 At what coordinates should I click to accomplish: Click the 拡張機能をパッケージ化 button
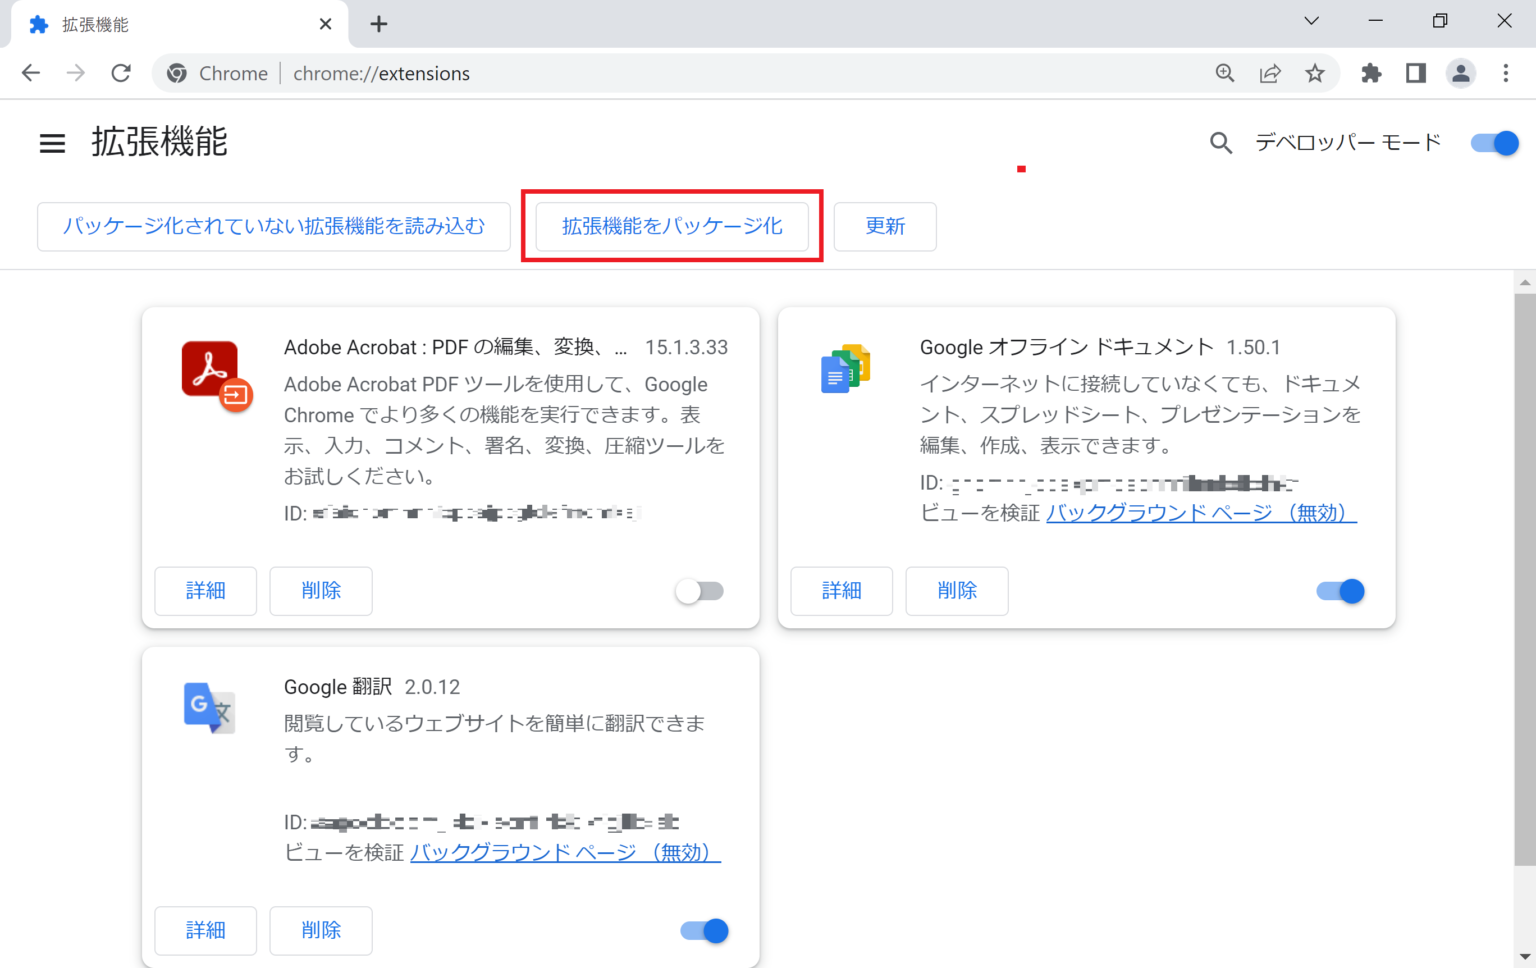click(671, 227)
